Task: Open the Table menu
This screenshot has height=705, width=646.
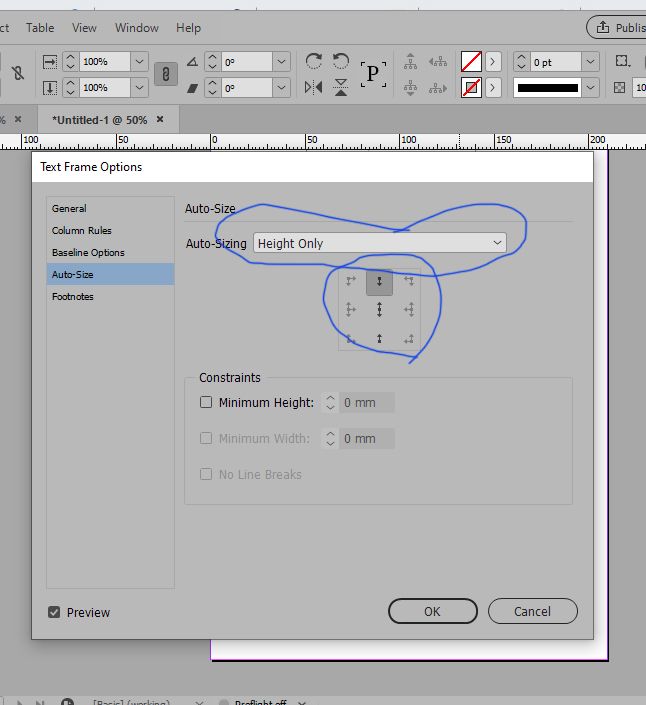Action: click(40, 28)
